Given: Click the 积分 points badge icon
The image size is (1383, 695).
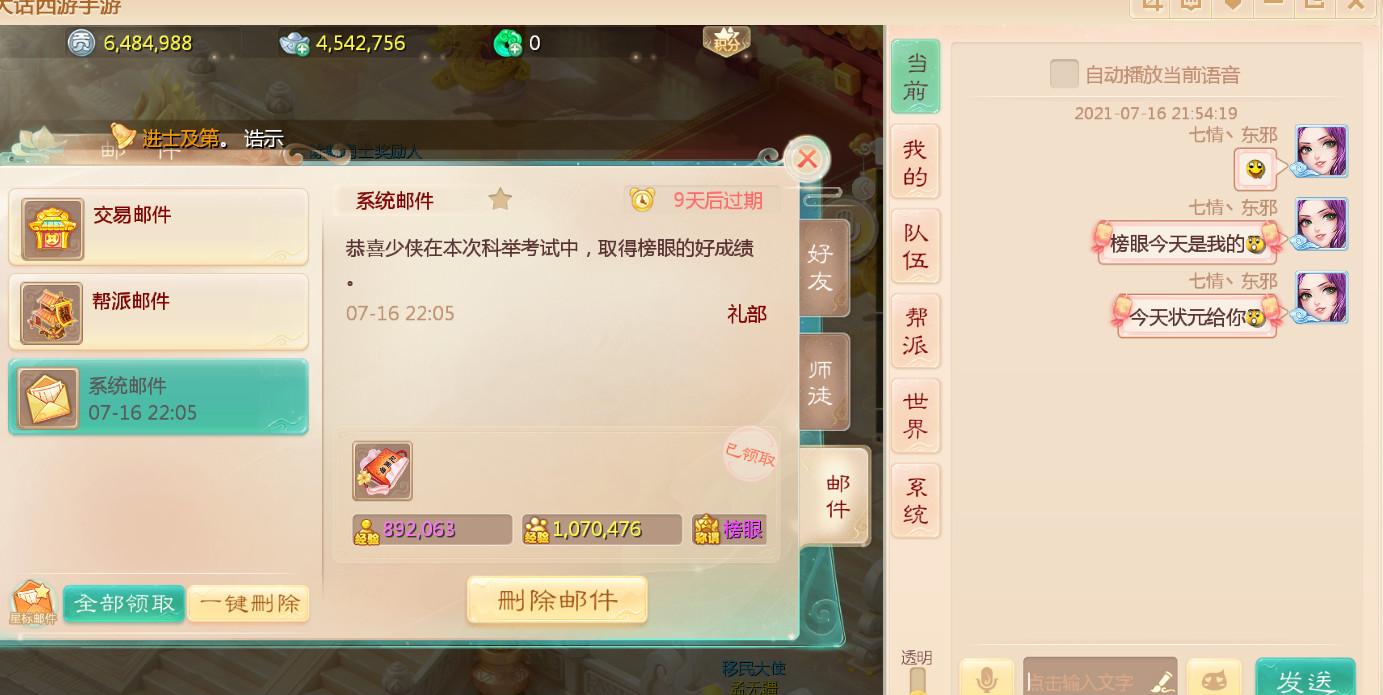Looking at the screenshot, I should coord(727,40).
